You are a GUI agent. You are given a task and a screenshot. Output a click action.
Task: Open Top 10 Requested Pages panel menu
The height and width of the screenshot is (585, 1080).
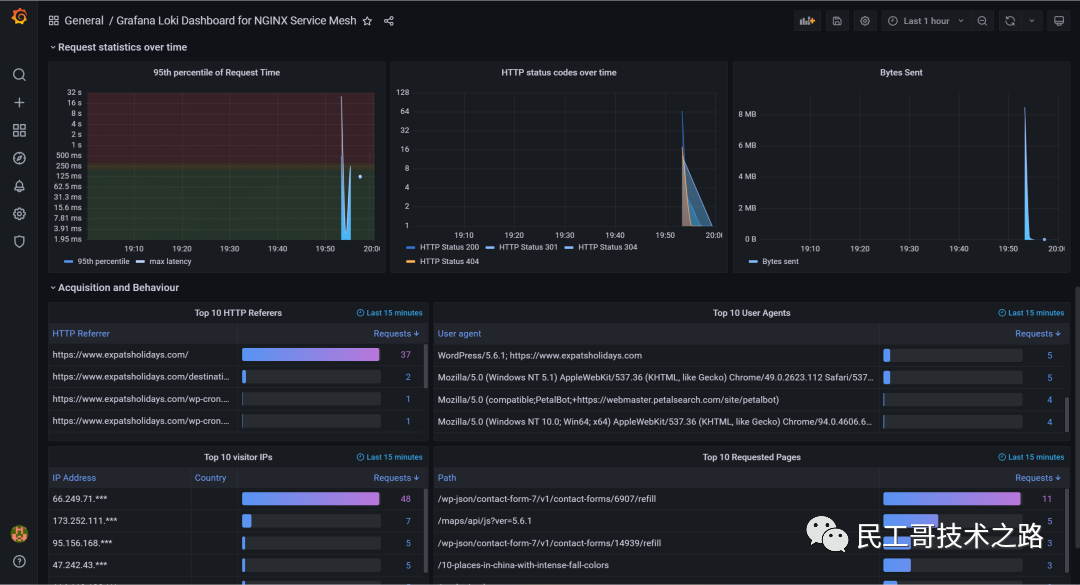751,457
